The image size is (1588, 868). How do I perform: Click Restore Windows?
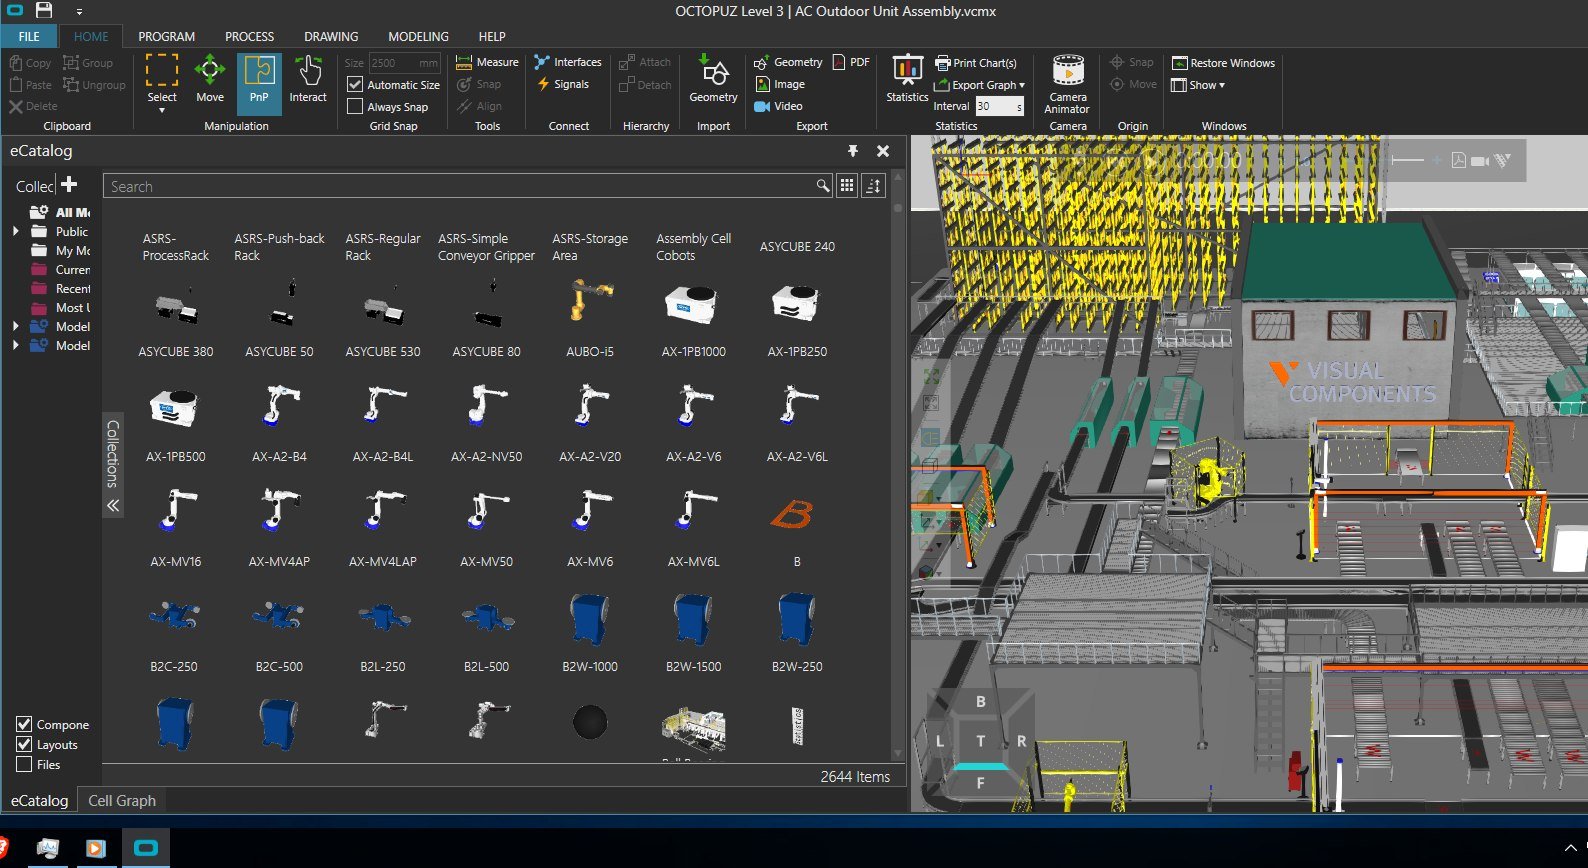coord(1223,63)
